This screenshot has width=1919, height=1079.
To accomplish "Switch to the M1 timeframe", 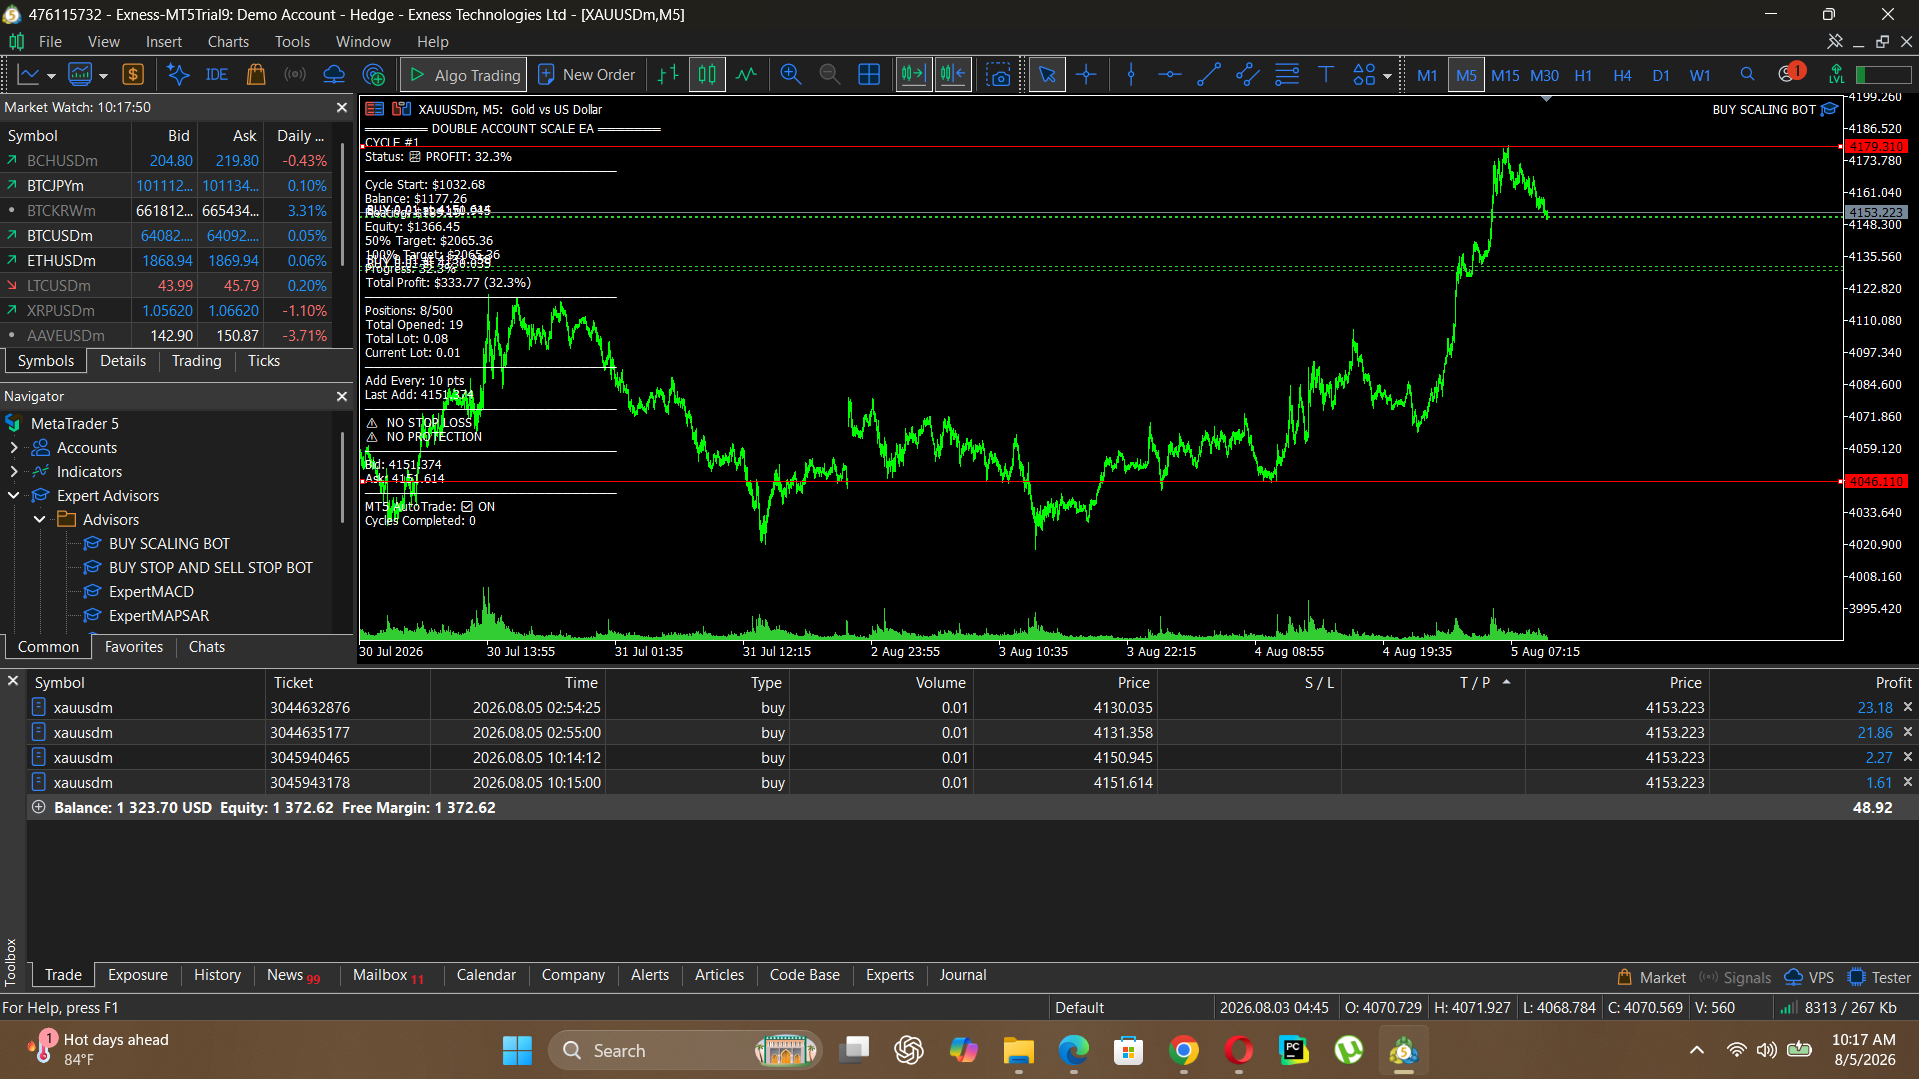I will (1427, 75).
